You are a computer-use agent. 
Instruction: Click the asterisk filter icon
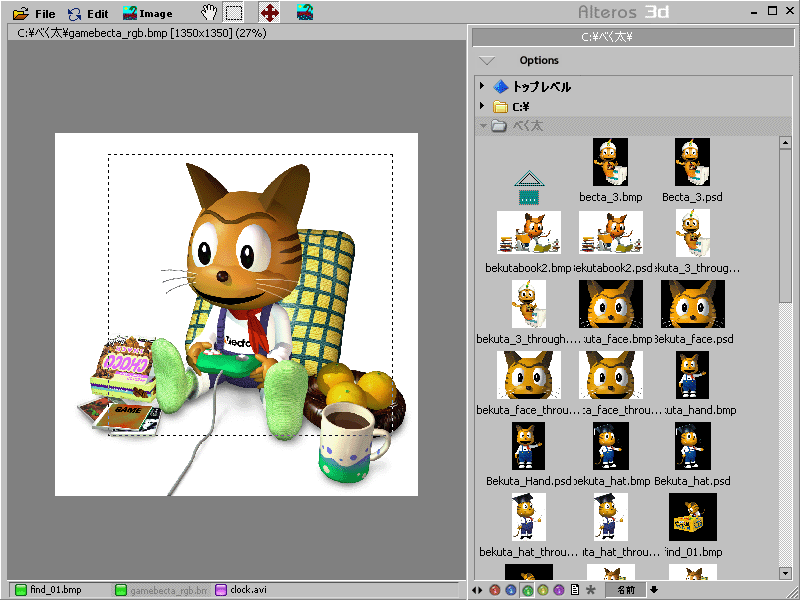591,590
